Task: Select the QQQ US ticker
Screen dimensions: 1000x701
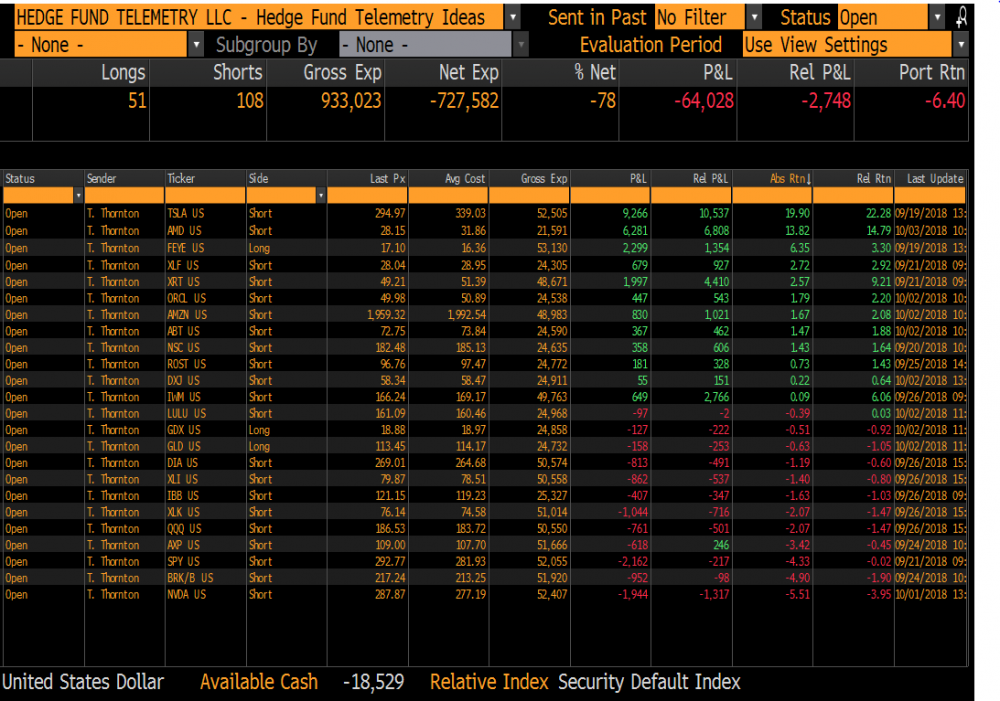Action: [184, 529]
